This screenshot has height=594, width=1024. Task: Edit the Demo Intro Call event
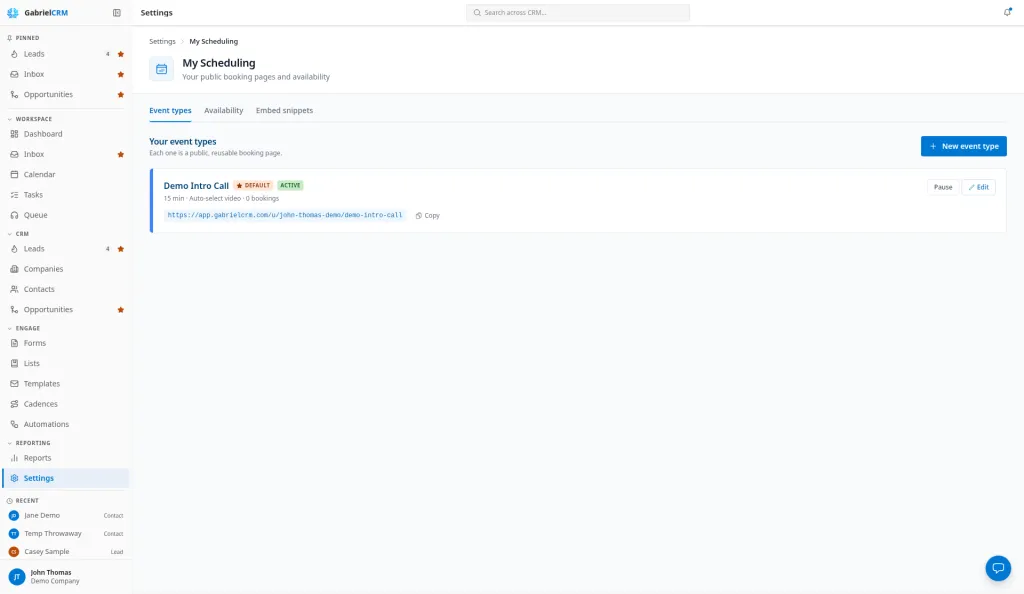coord(978,187)
